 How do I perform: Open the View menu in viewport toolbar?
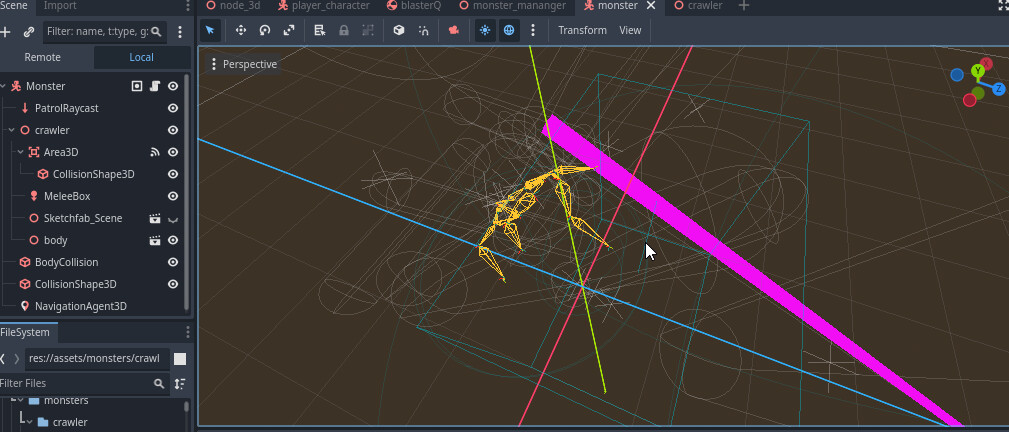(x=630, y=30)
